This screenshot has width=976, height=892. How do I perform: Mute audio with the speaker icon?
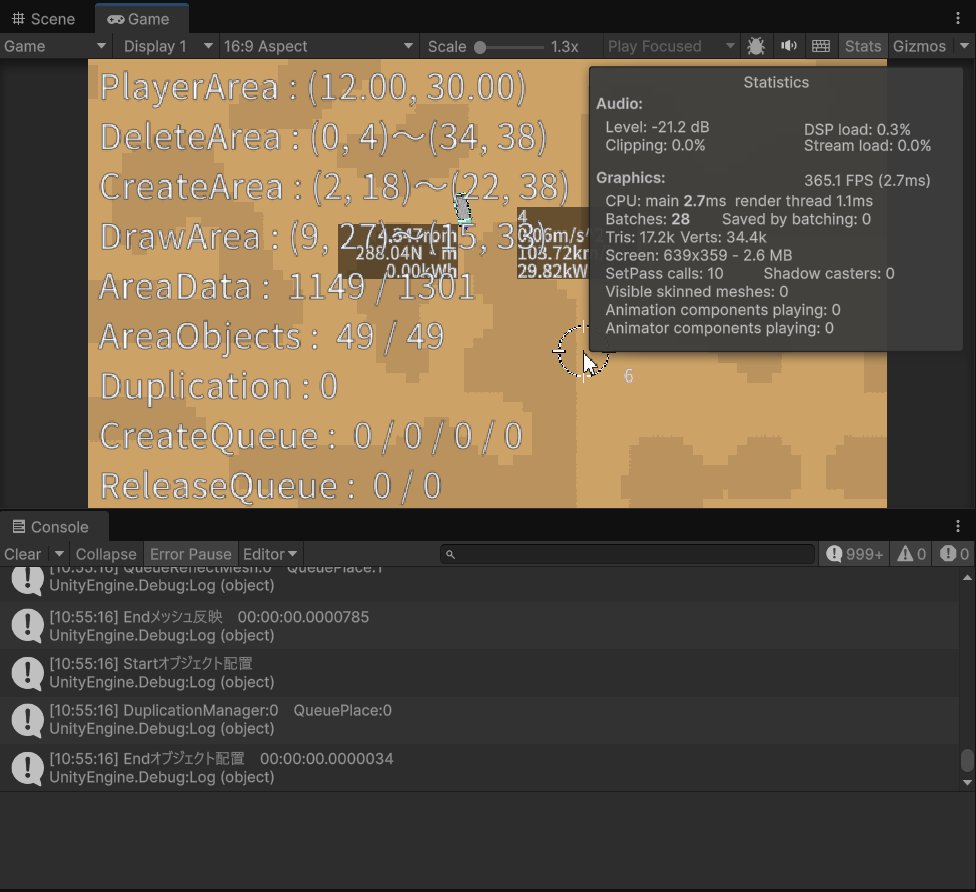(x=789, y=46)
